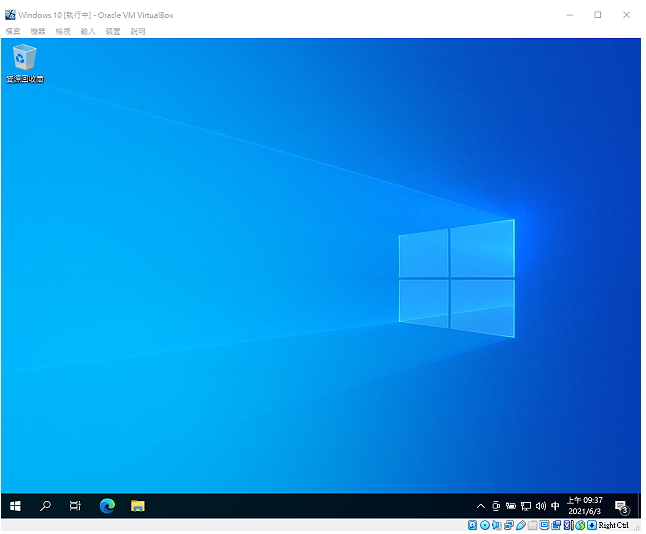Maximize the VirtualBox window
This screenshot has height=534, width=646.
[598, 15]
